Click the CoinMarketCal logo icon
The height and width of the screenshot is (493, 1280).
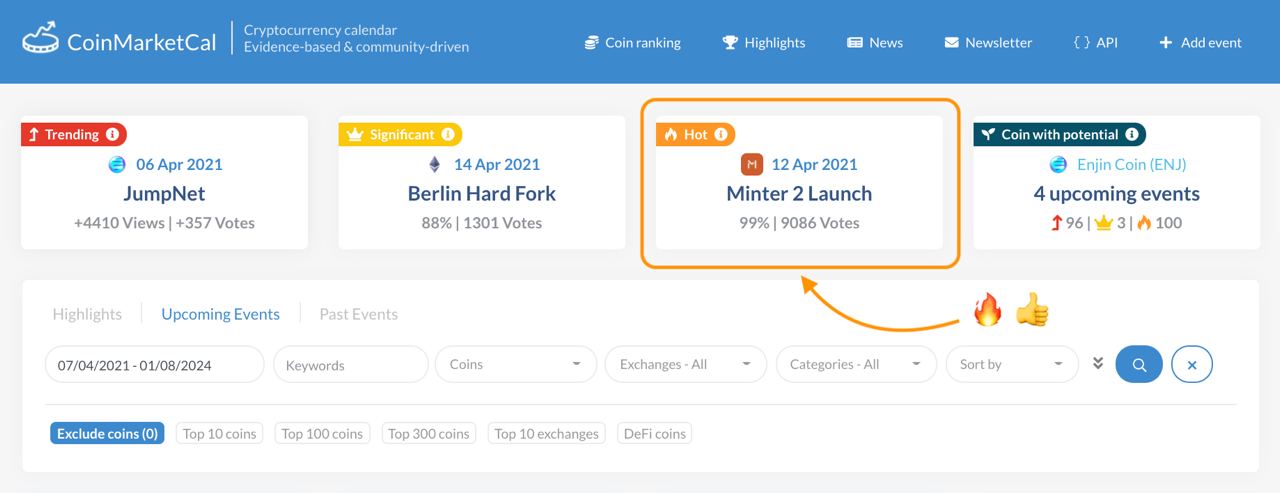(40, 38)
